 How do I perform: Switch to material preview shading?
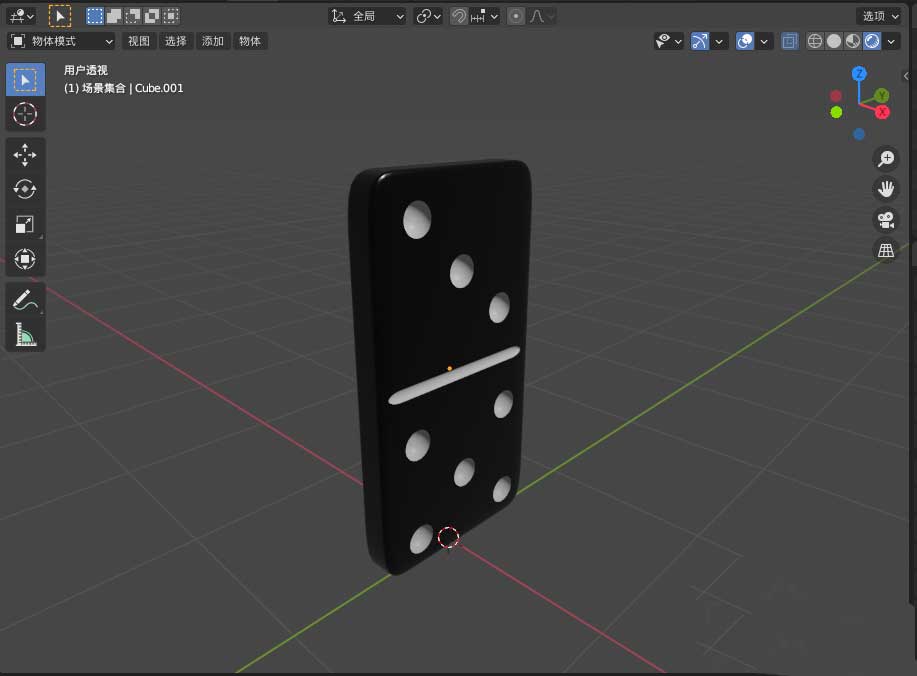click(x=853, y=41)
